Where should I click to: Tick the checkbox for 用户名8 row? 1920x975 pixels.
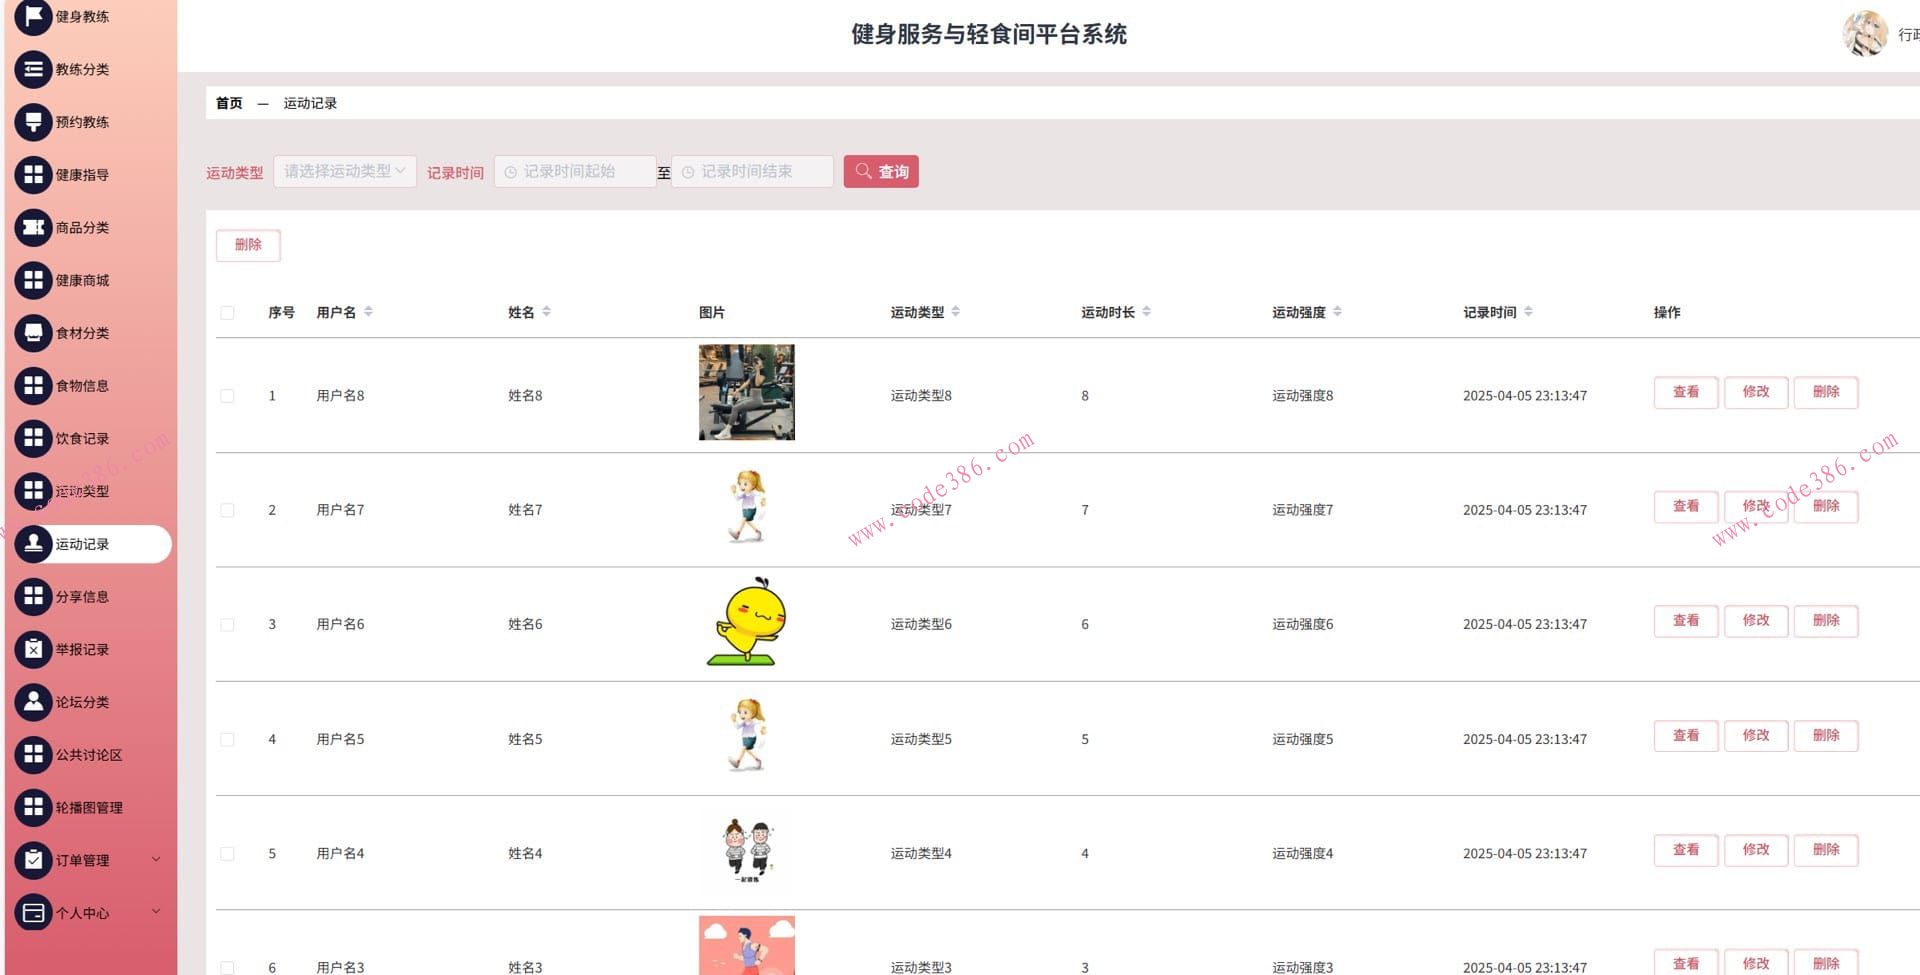(x=227, y=395)
